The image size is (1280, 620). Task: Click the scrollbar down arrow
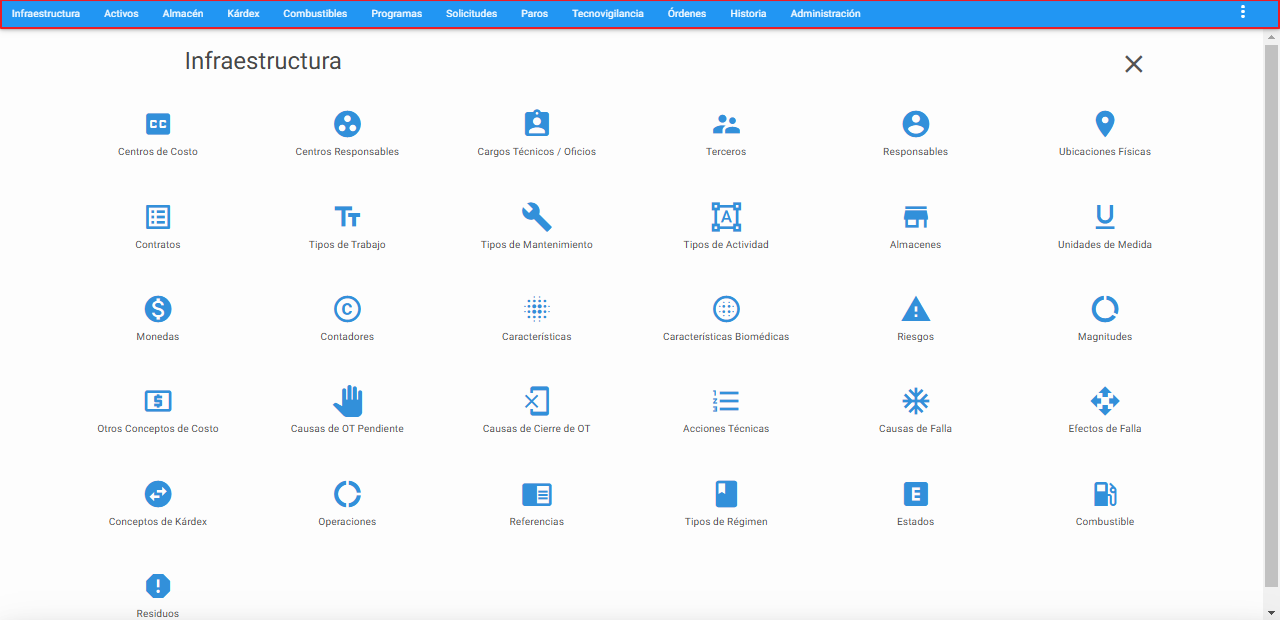coord(1271,612)
